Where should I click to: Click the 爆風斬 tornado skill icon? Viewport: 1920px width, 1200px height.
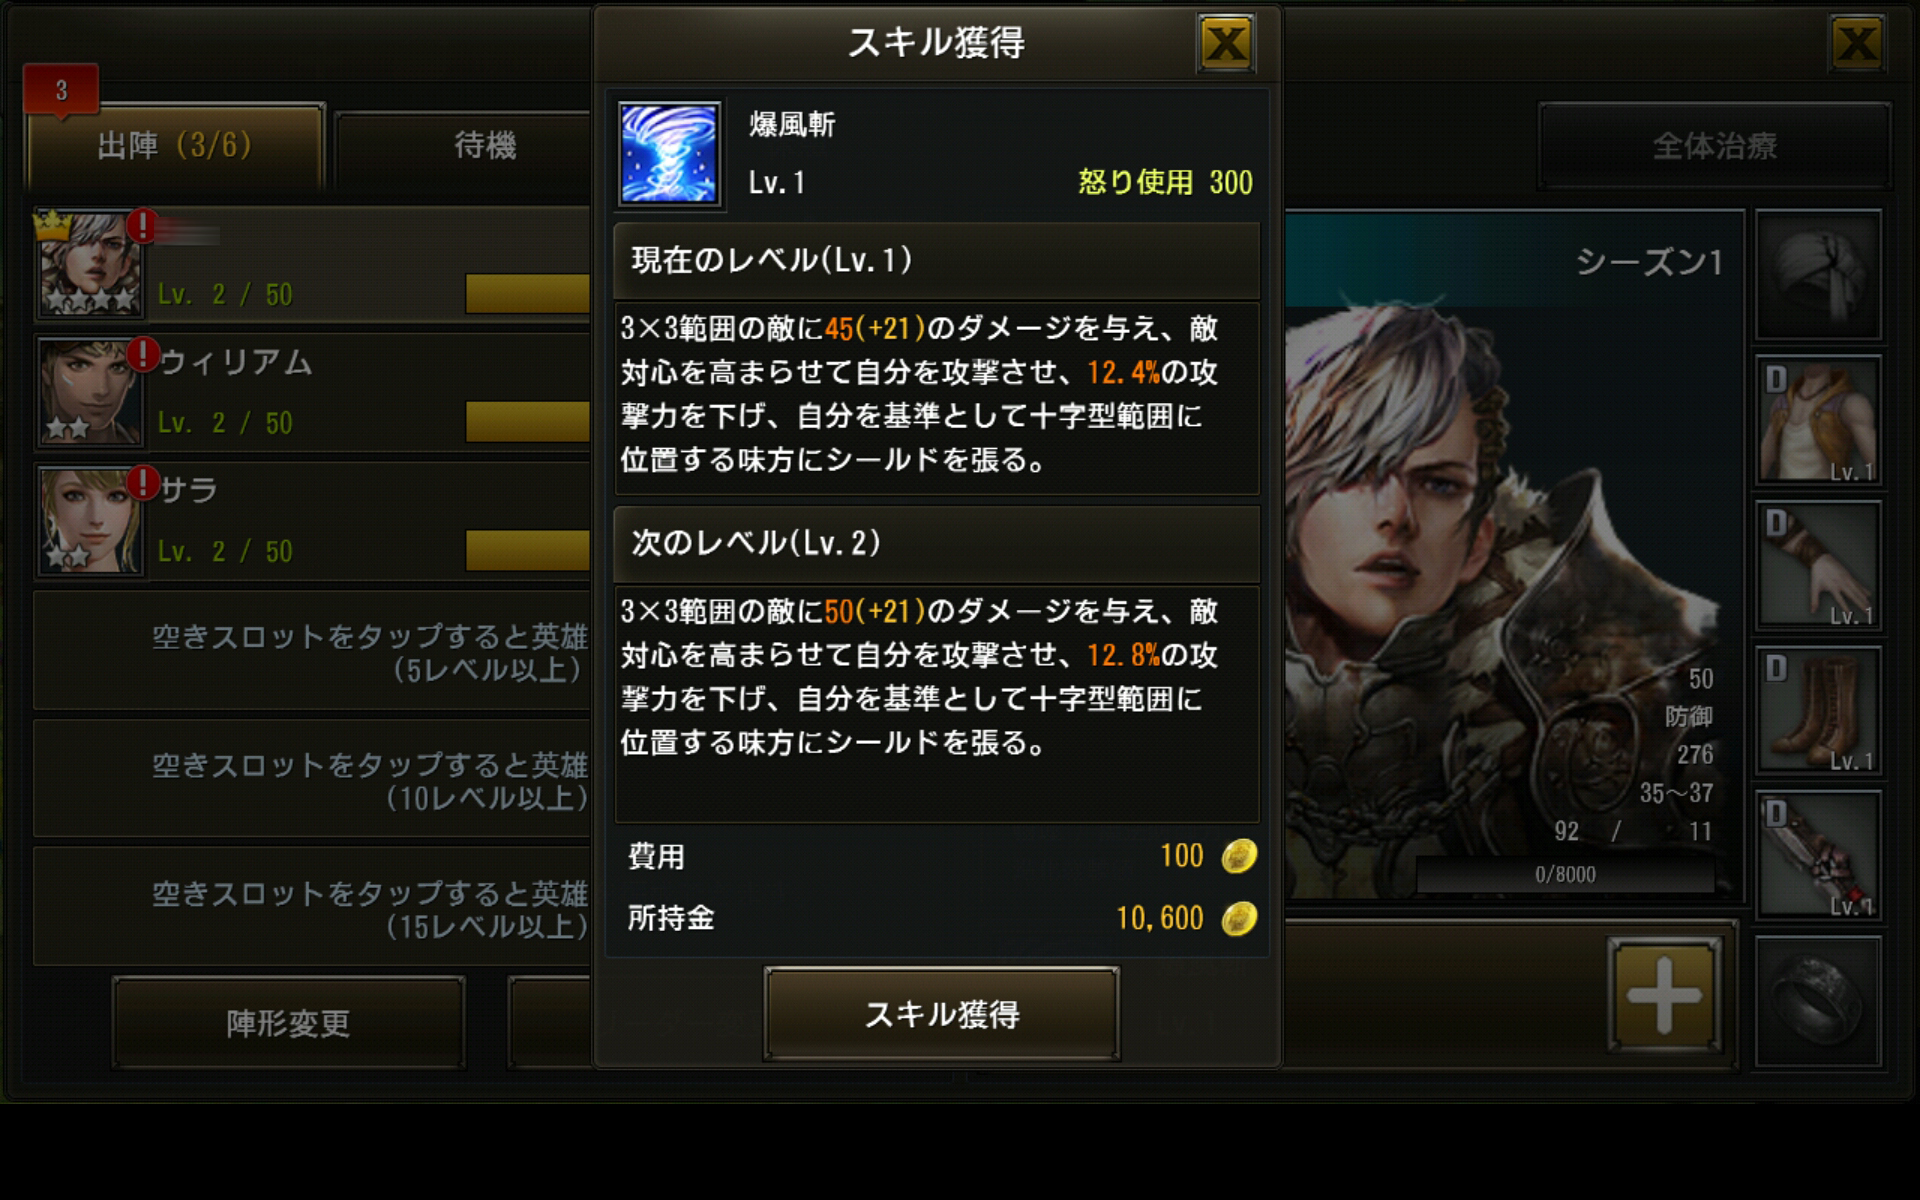tap(670, 154)
